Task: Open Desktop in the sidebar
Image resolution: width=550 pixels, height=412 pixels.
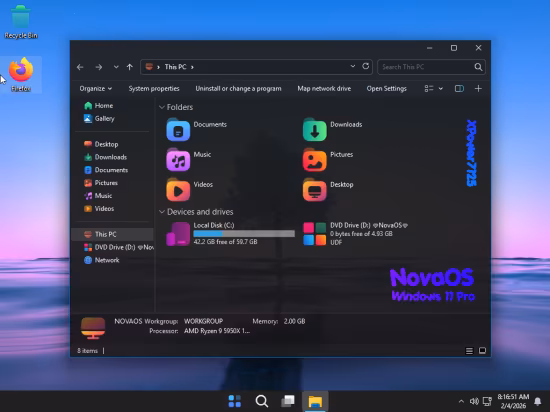Action: (101, 144)
